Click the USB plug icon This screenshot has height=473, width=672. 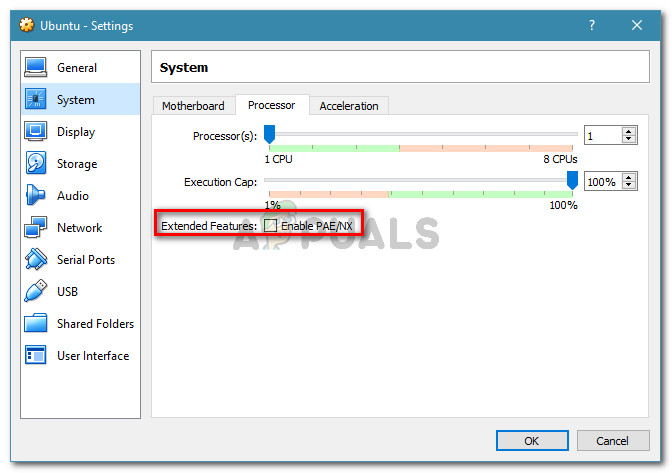click(36, 291)
